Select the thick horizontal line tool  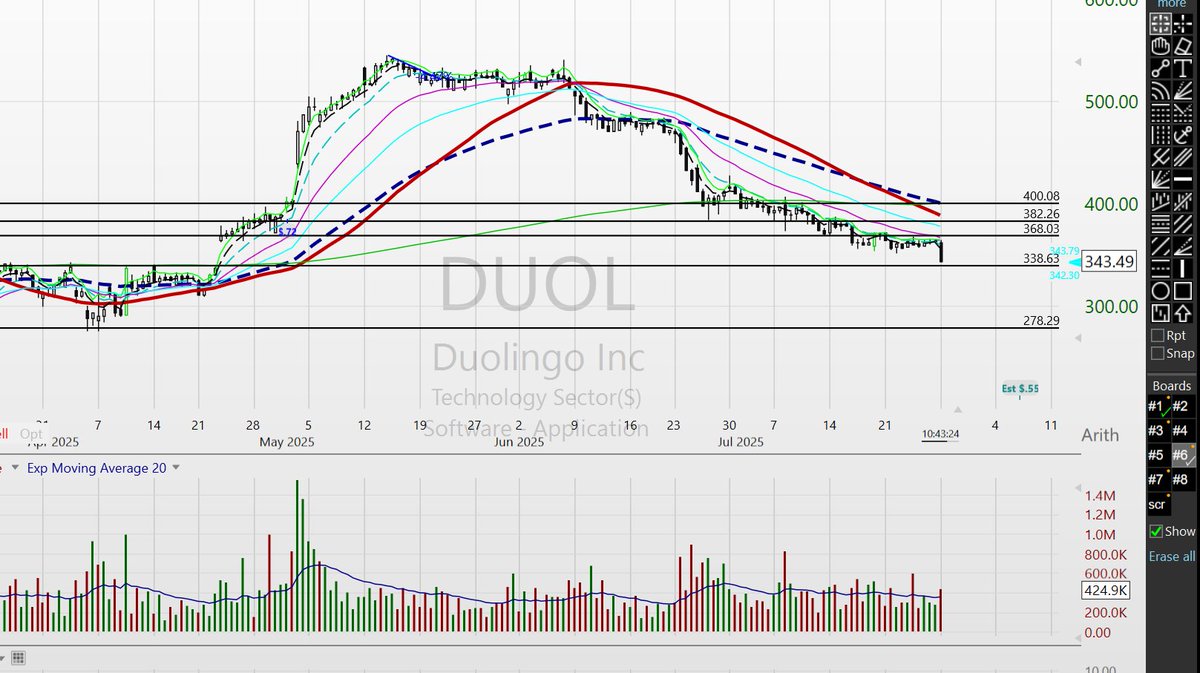click(x=1183, y=180)
